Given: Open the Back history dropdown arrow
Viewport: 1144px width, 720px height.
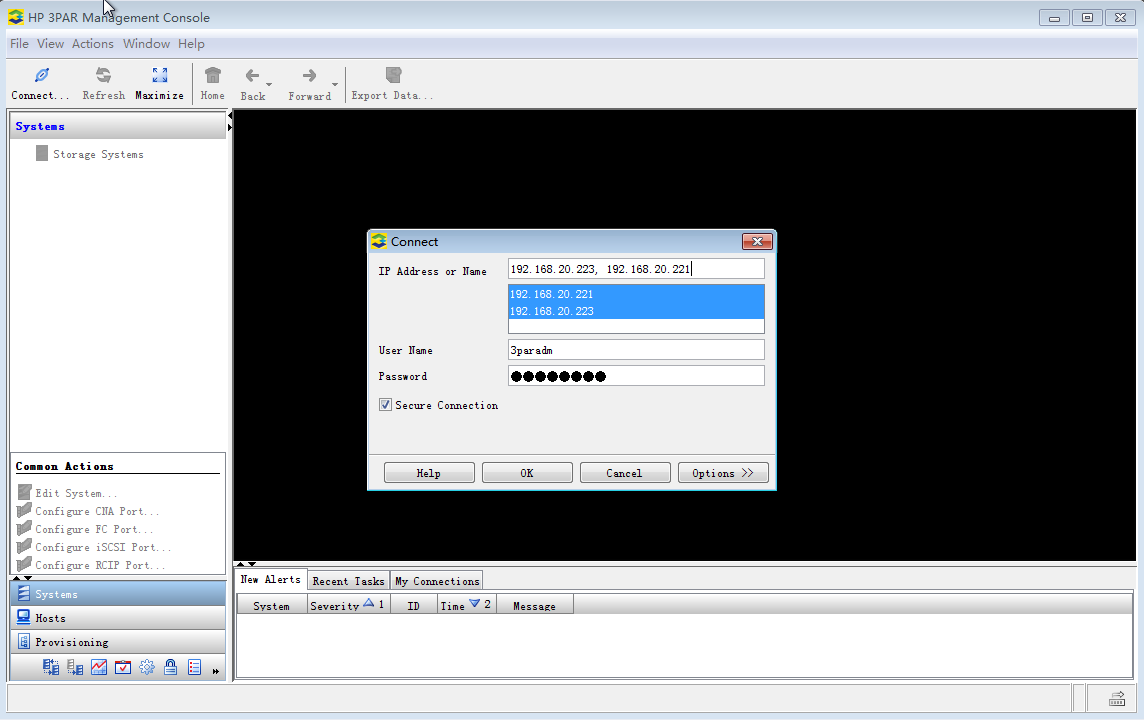Looking at the screenshot, I should [x=269, y=85].
